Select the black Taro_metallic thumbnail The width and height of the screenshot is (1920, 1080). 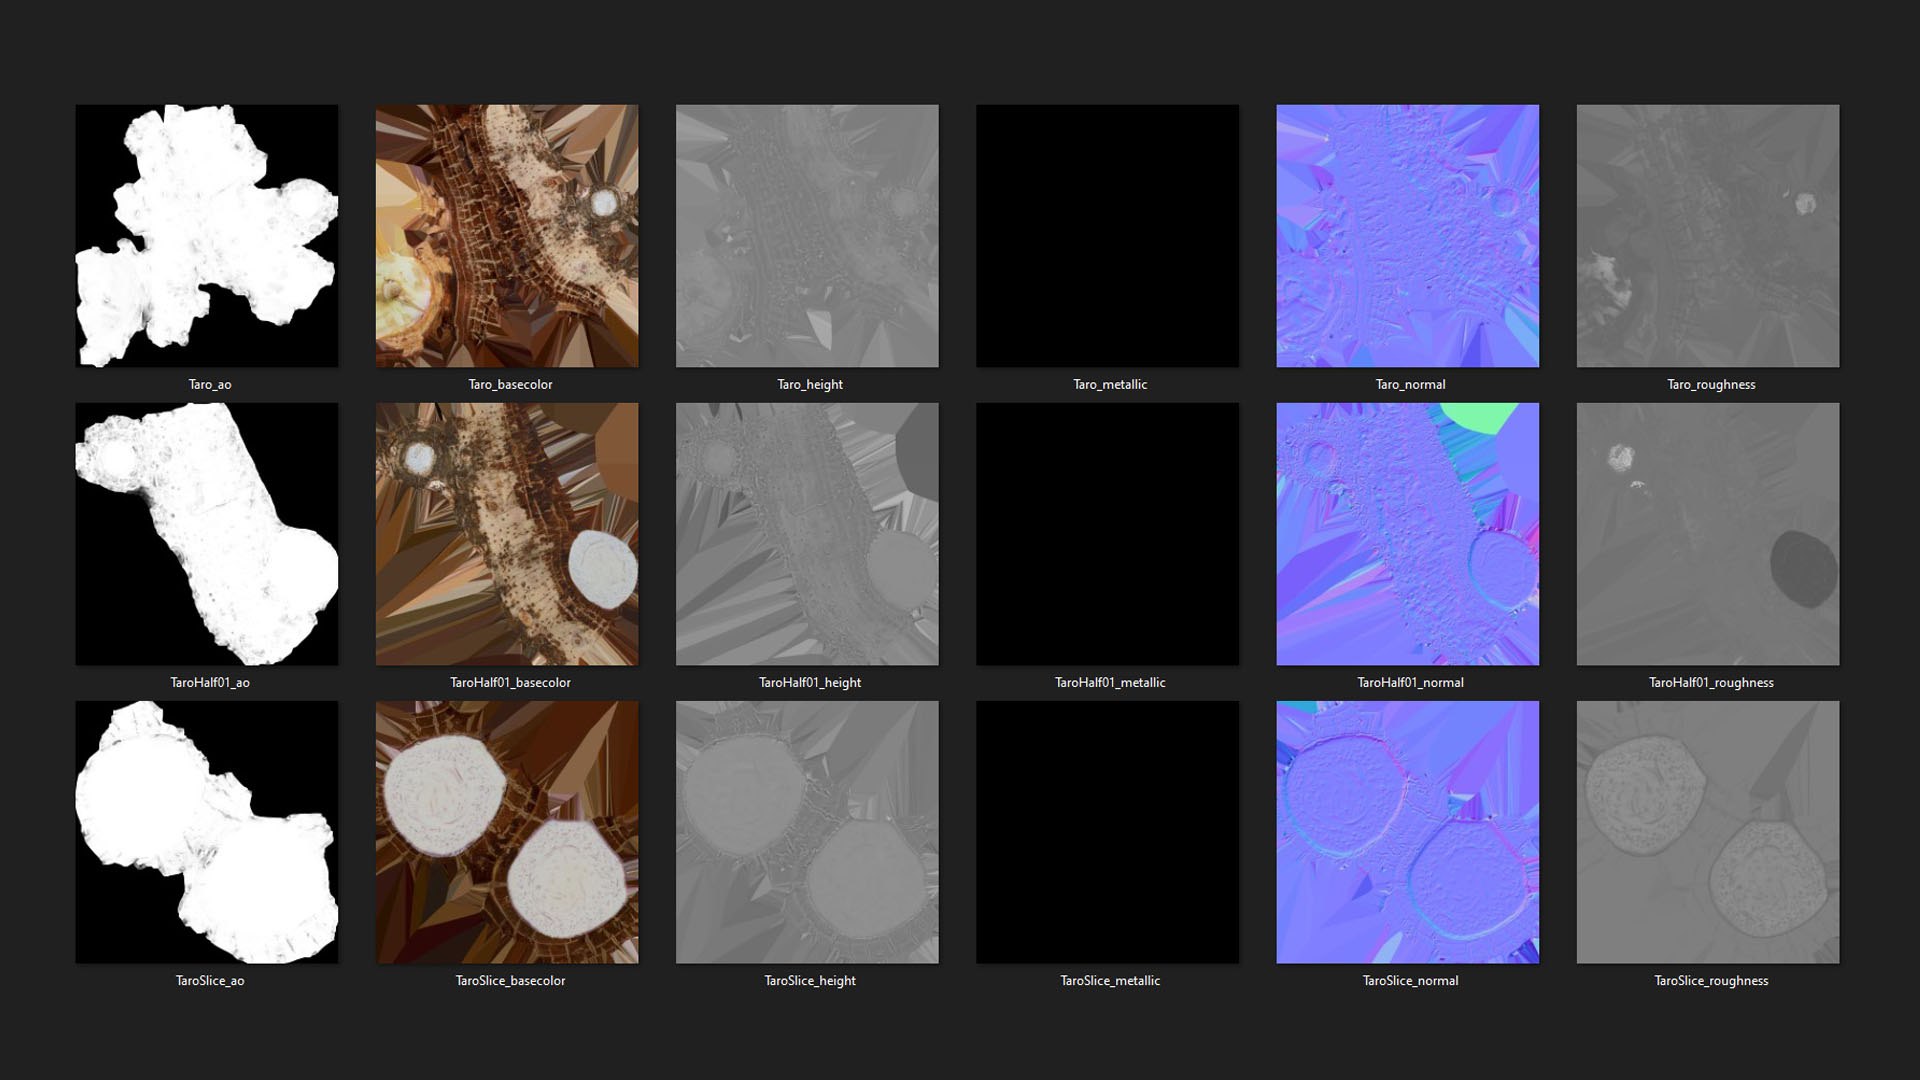pos(1106,235)
